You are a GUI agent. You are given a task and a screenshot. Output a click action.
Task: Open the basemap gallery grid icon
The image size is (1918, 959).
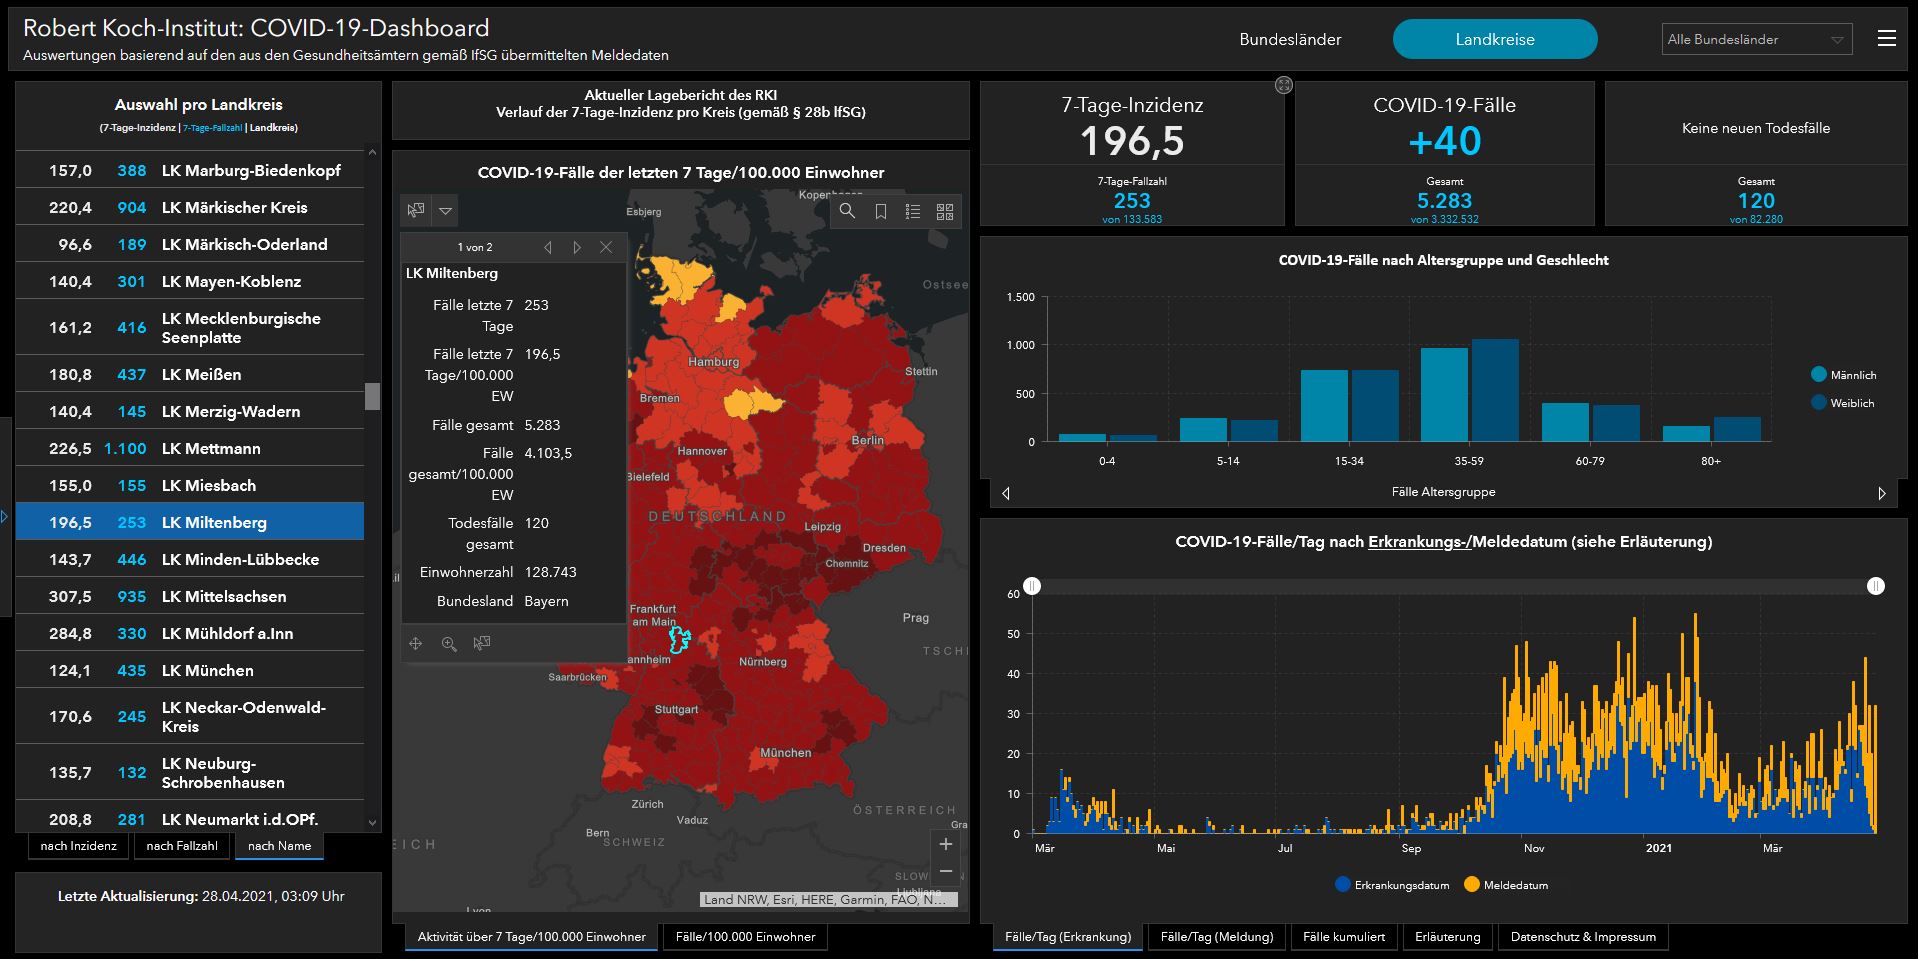(945, 211)
